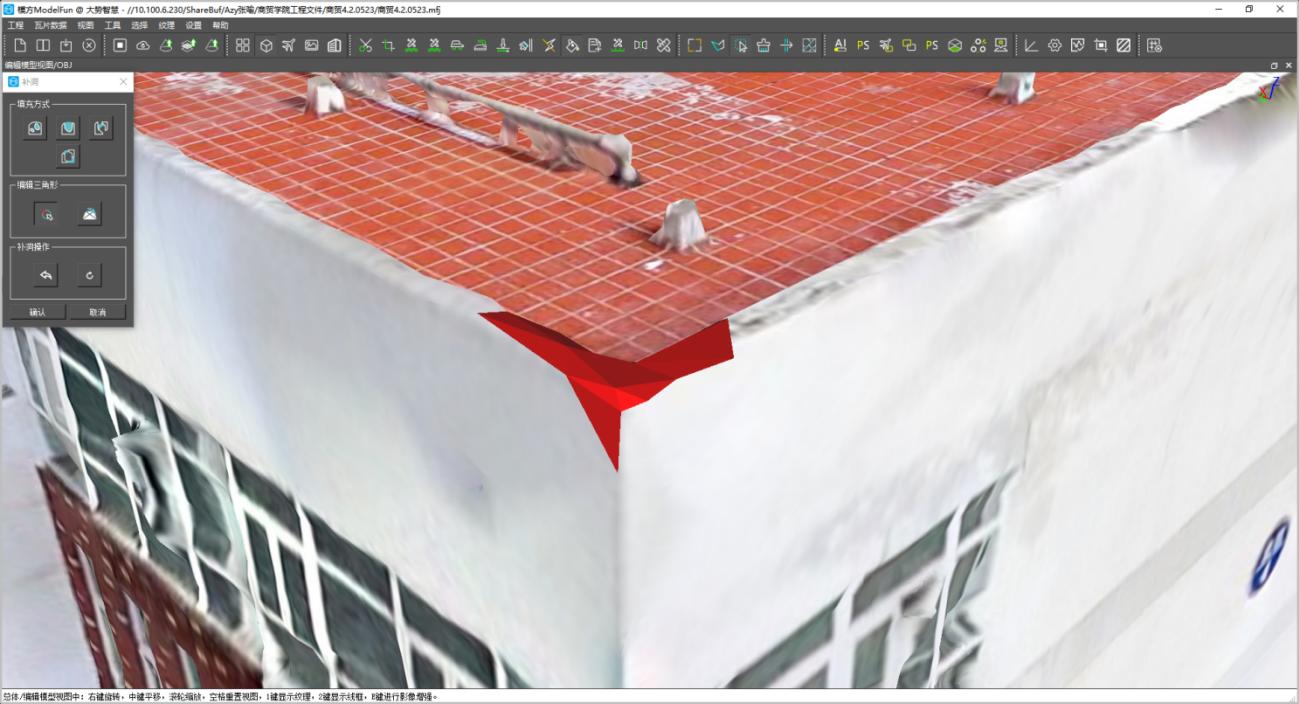Open the 选择 menu

click(139, 25)
